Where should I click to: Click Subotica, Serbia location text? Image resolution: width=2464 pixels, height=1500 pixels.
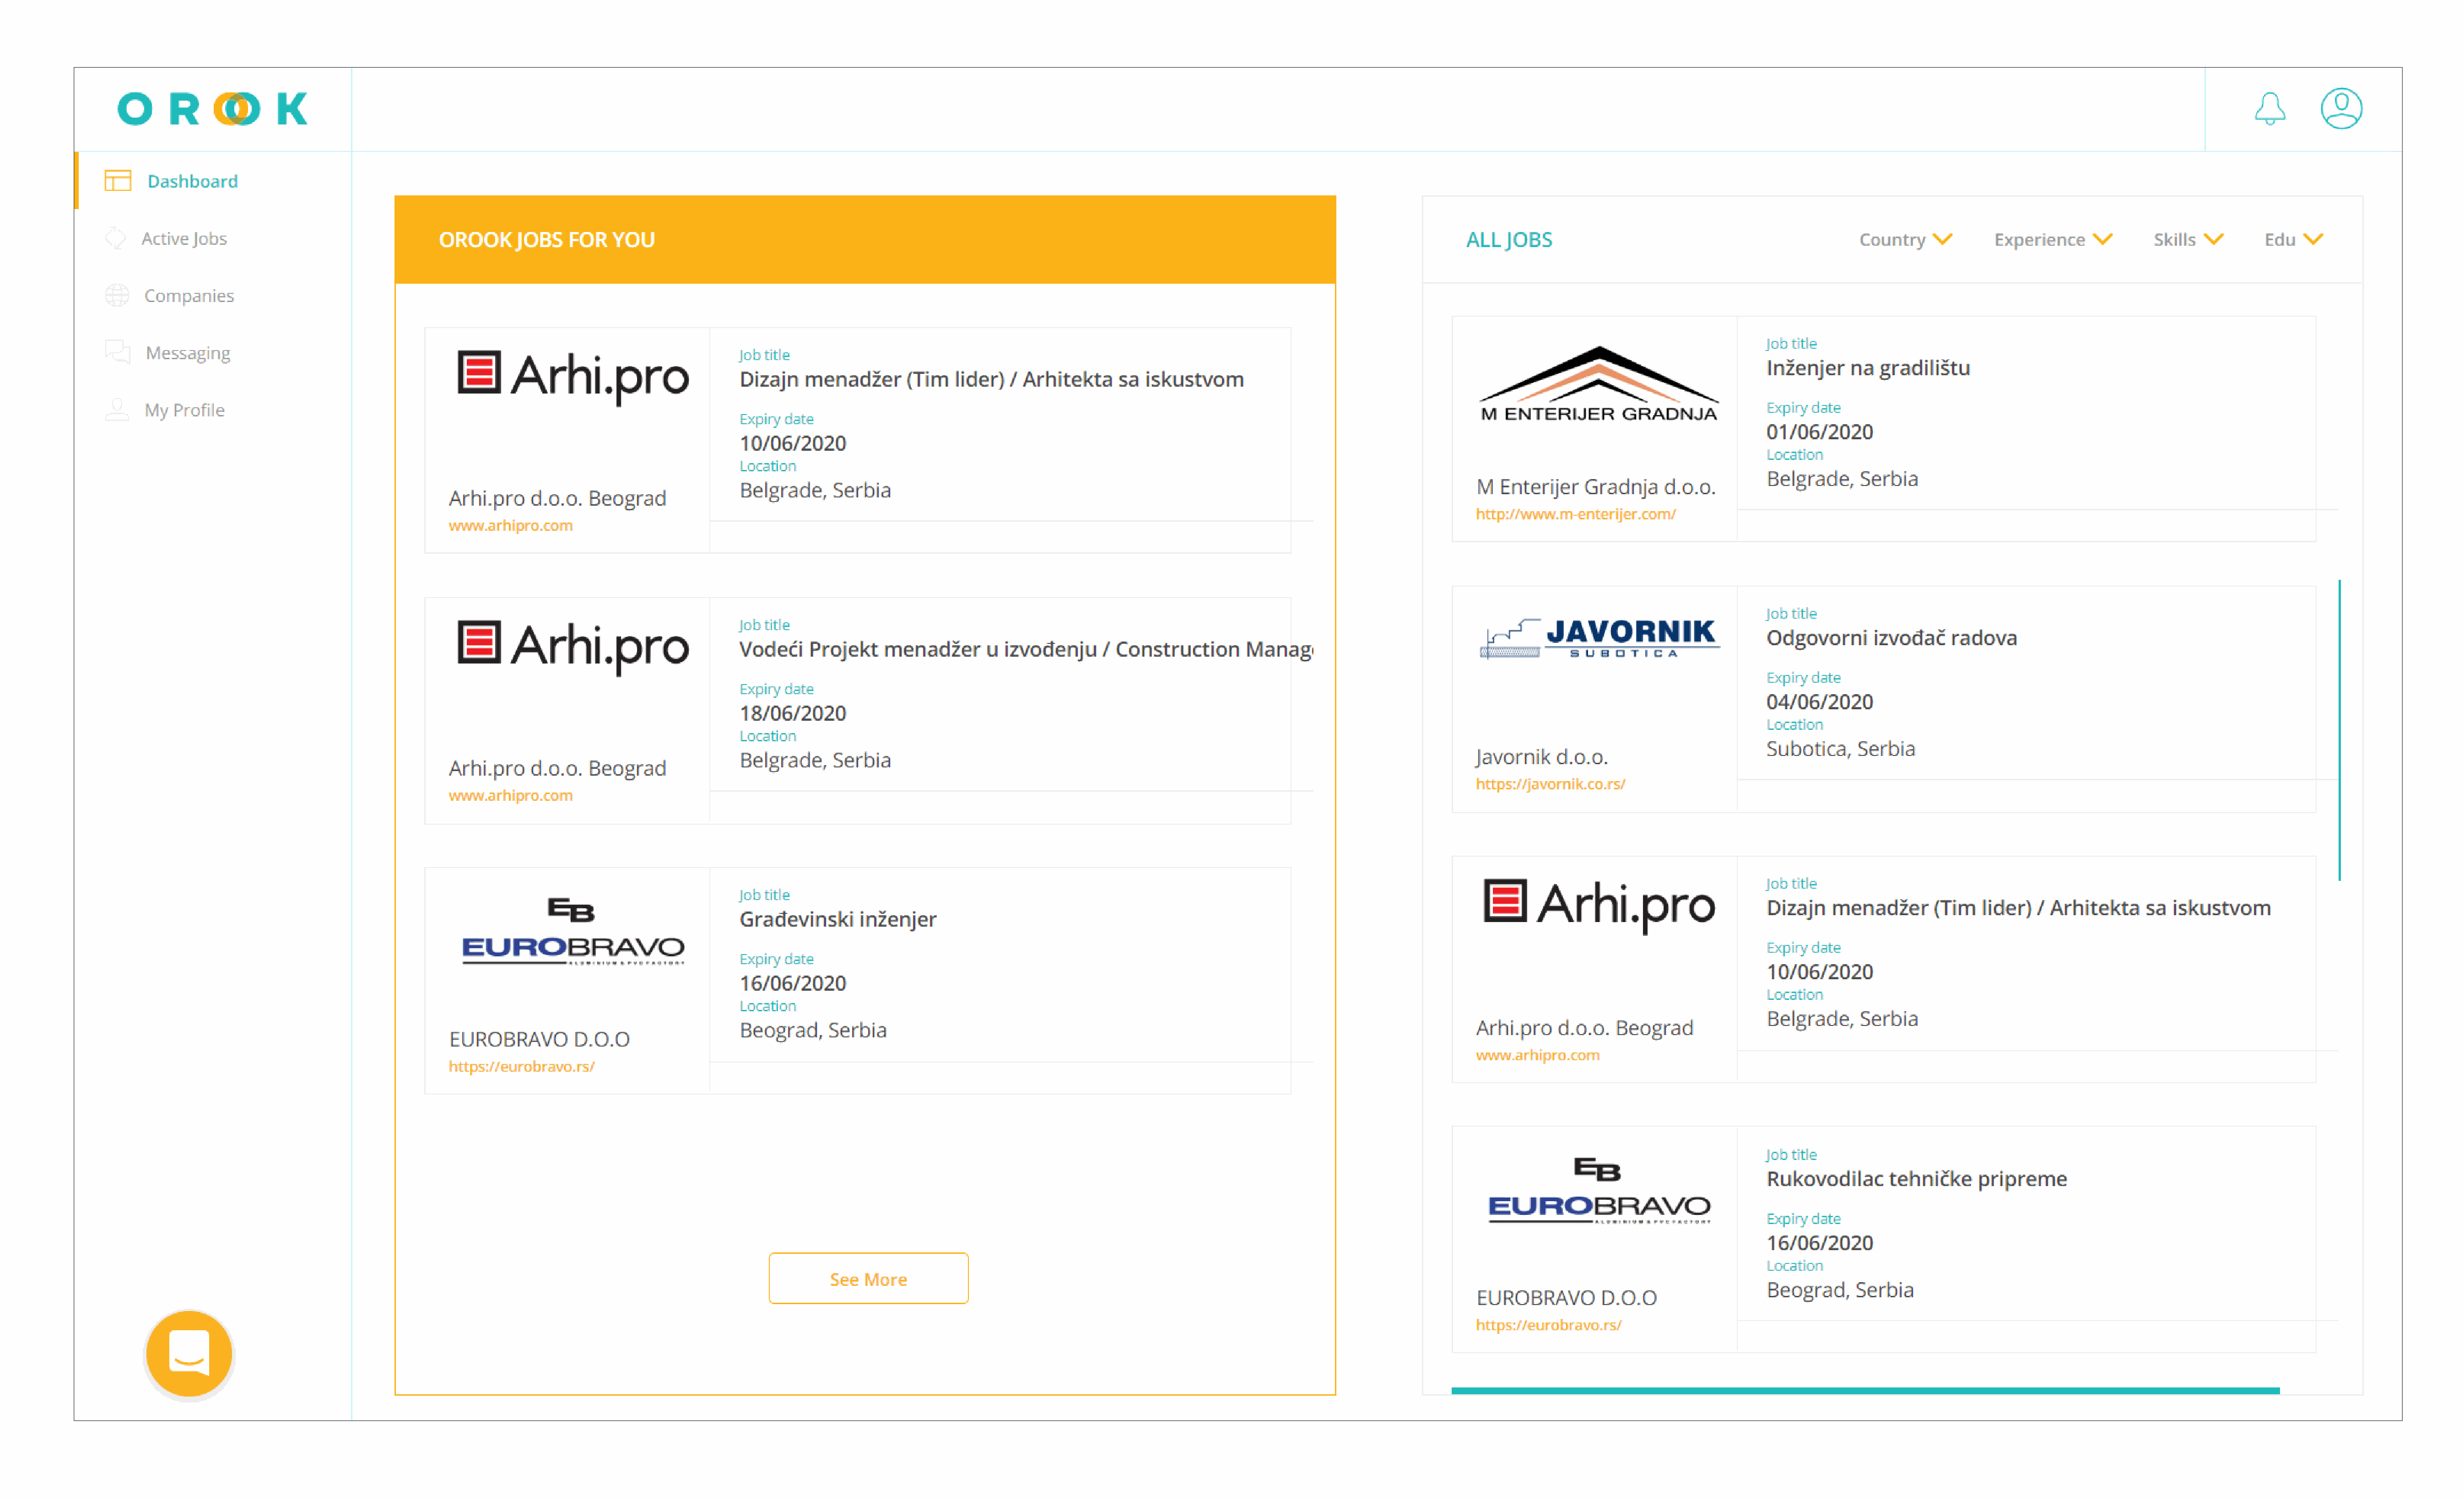(x=1840, y=749)
